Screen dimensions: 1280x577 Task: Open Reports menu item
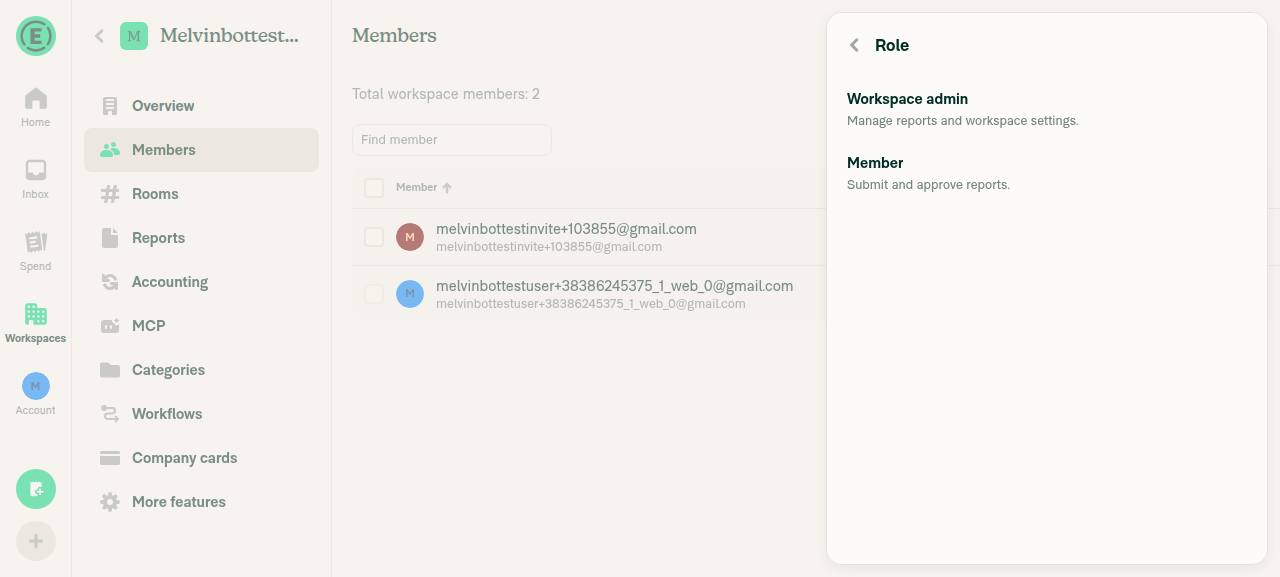point(201,238)
